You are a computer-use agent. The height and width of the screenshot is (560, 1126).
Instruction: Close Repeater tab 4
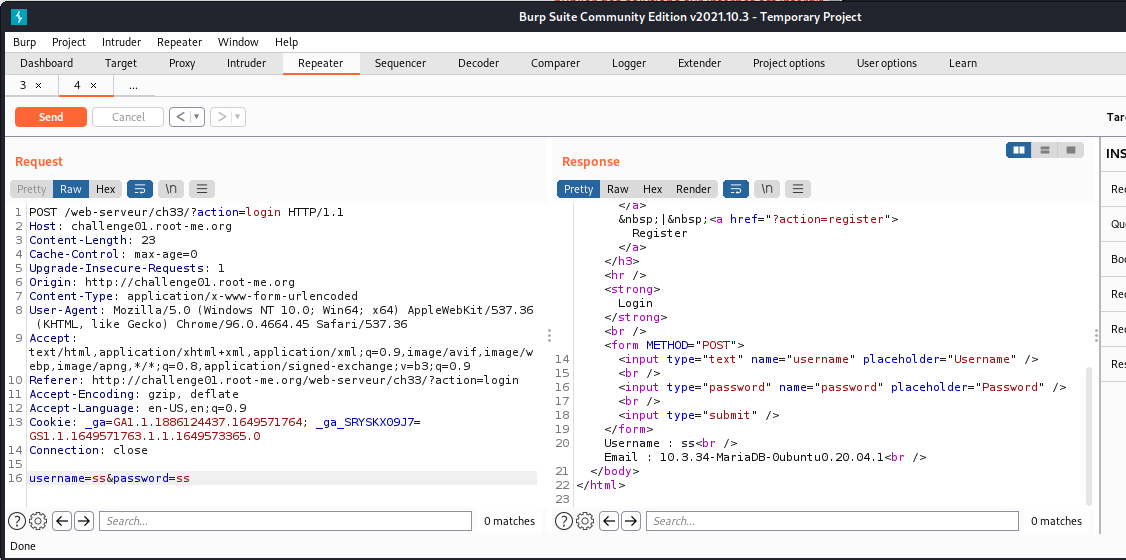pos(93,85)
